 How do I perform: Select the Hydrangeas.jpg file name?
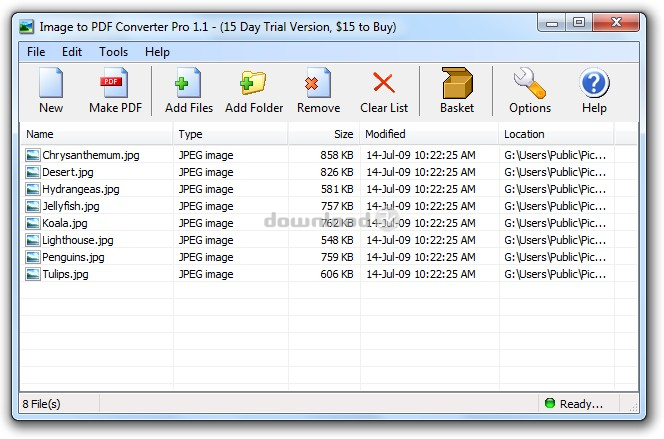pyautogui.click(x=80, y=189)
